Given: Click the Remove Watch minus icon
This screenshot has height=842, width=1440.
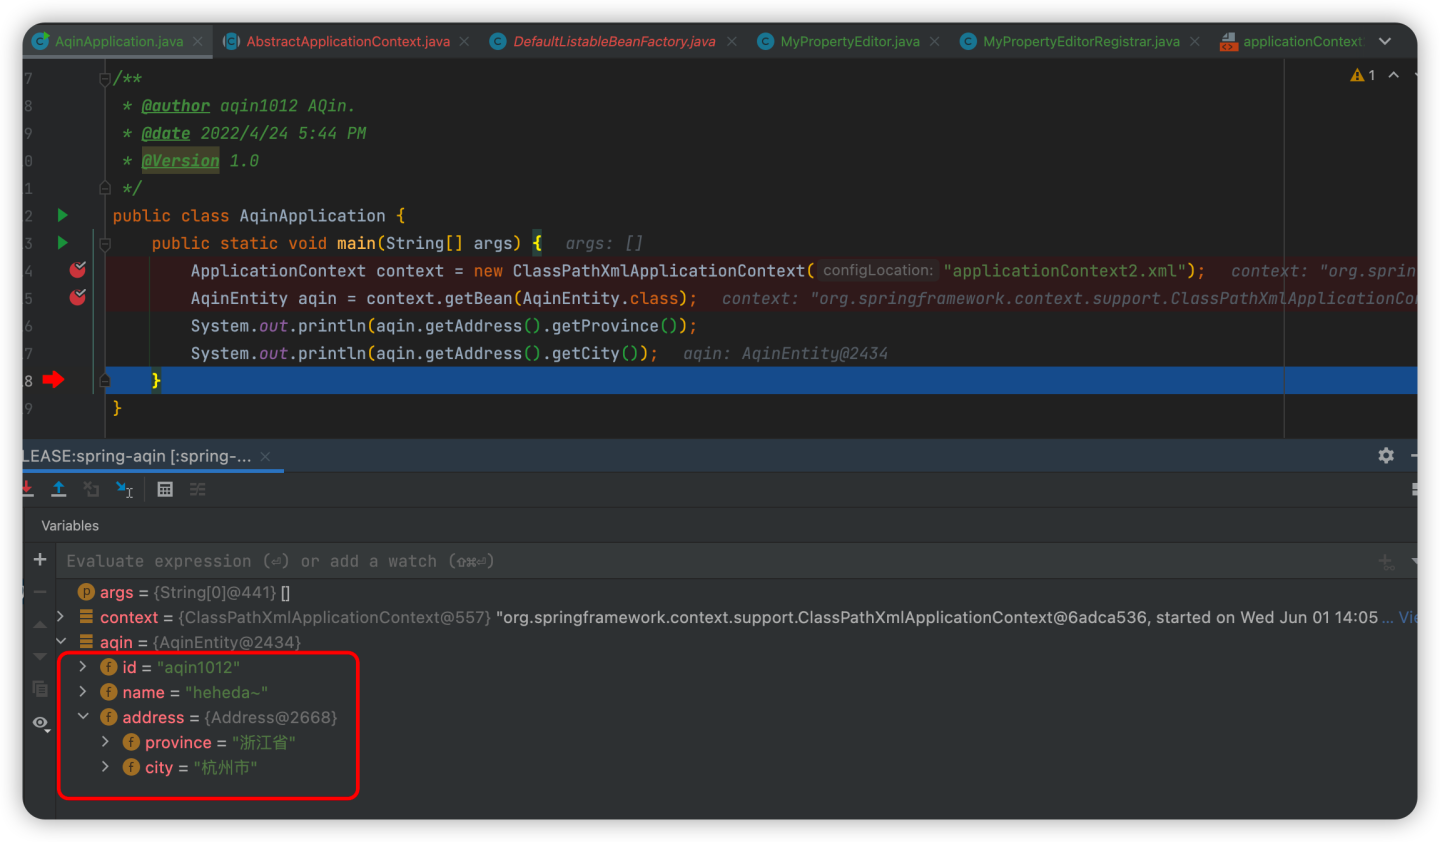Looking at the screenshot, I should click(x=40, y=592).
